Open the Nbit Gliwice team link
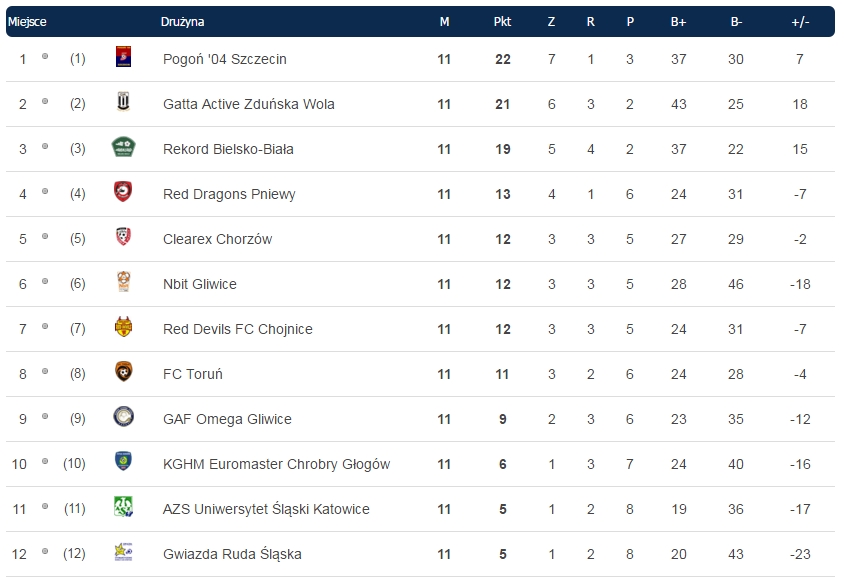The height and width of the screenshot is (580, 845). [x=200, y=284]
